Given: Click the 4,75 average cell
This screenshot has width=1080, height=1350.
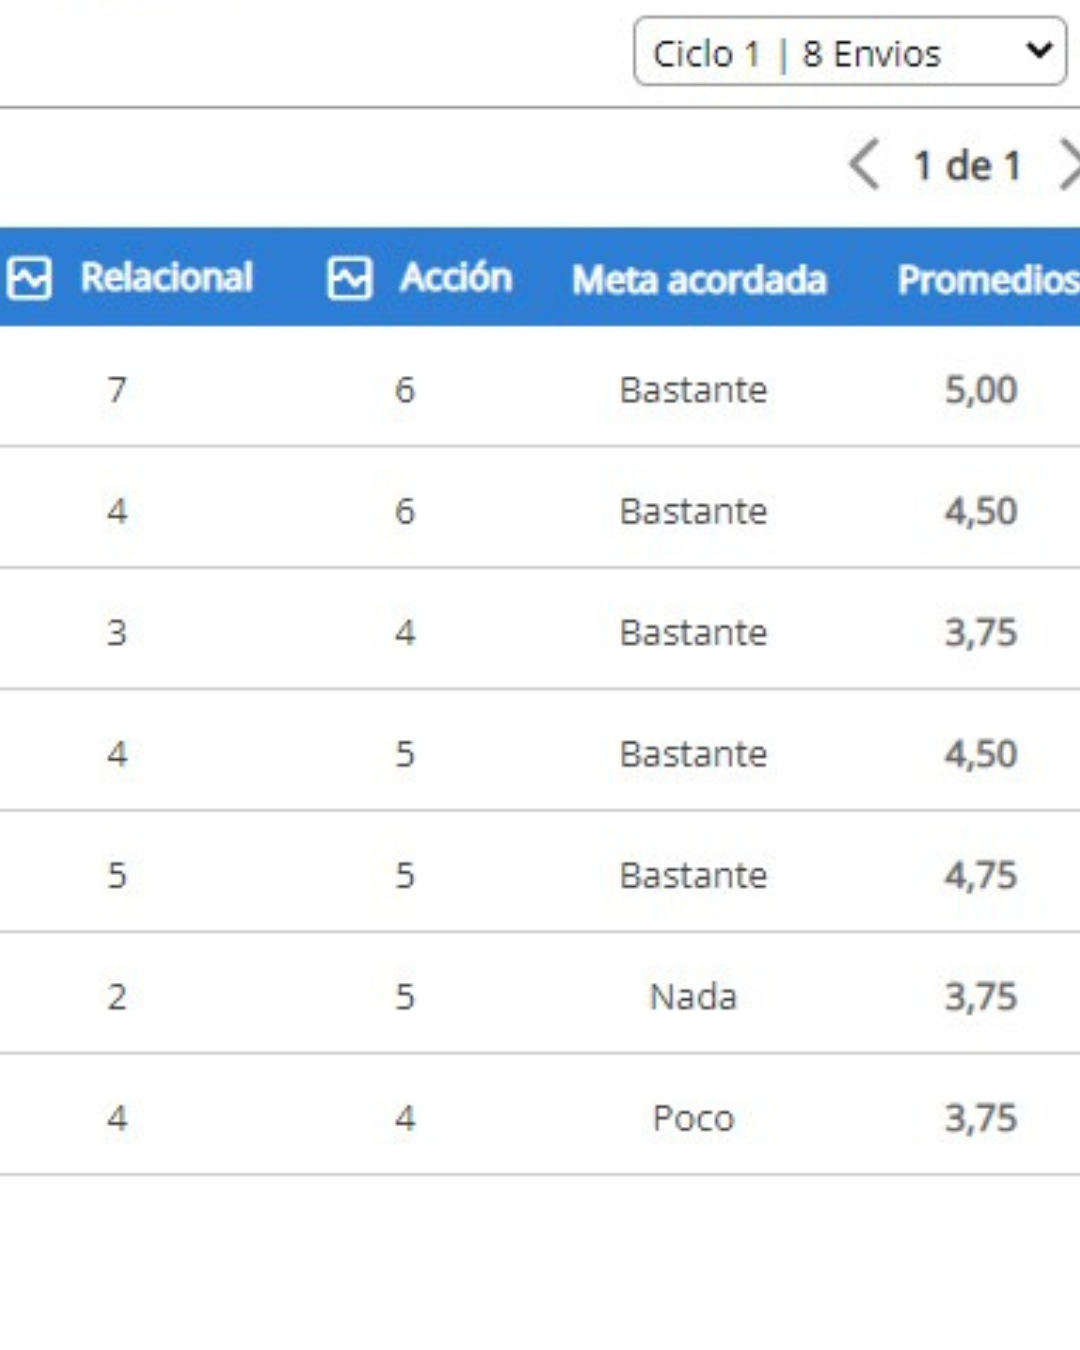Looking at the screenshot, I should [981, 875].
